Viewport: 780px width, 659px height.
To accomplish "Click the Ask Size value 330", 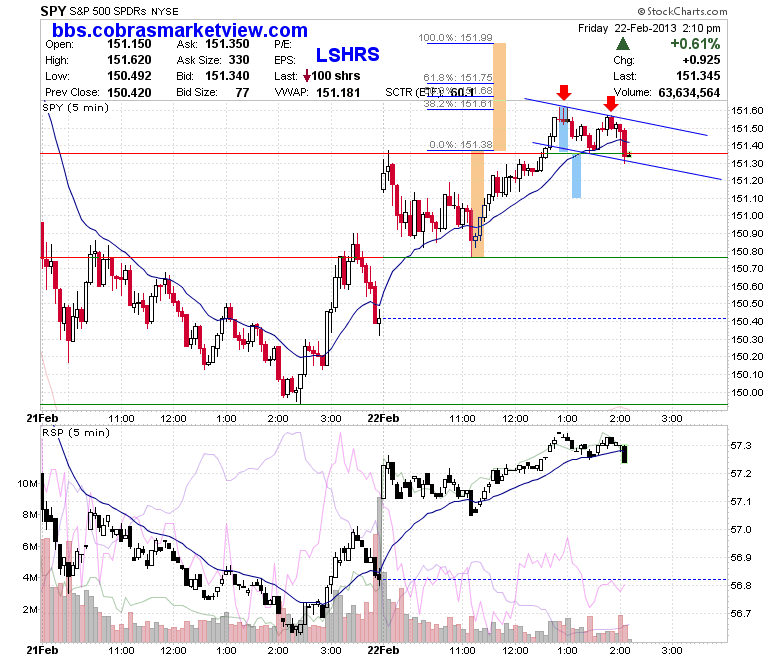I will [239, 60].
